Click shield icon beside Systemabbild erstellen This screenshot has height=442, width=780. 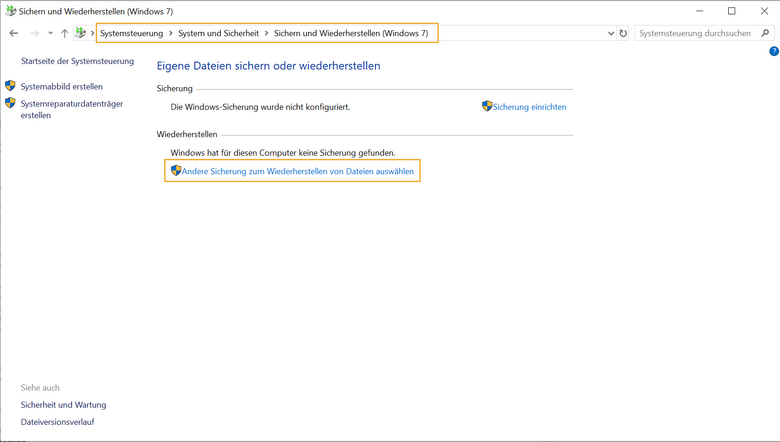(10, 86)
